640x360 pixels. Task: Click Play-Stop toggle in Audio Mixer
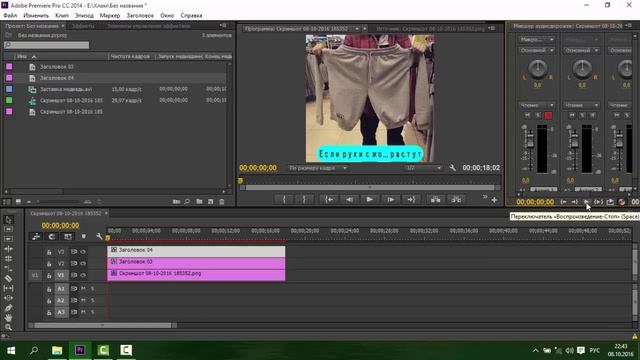point(587,202)
